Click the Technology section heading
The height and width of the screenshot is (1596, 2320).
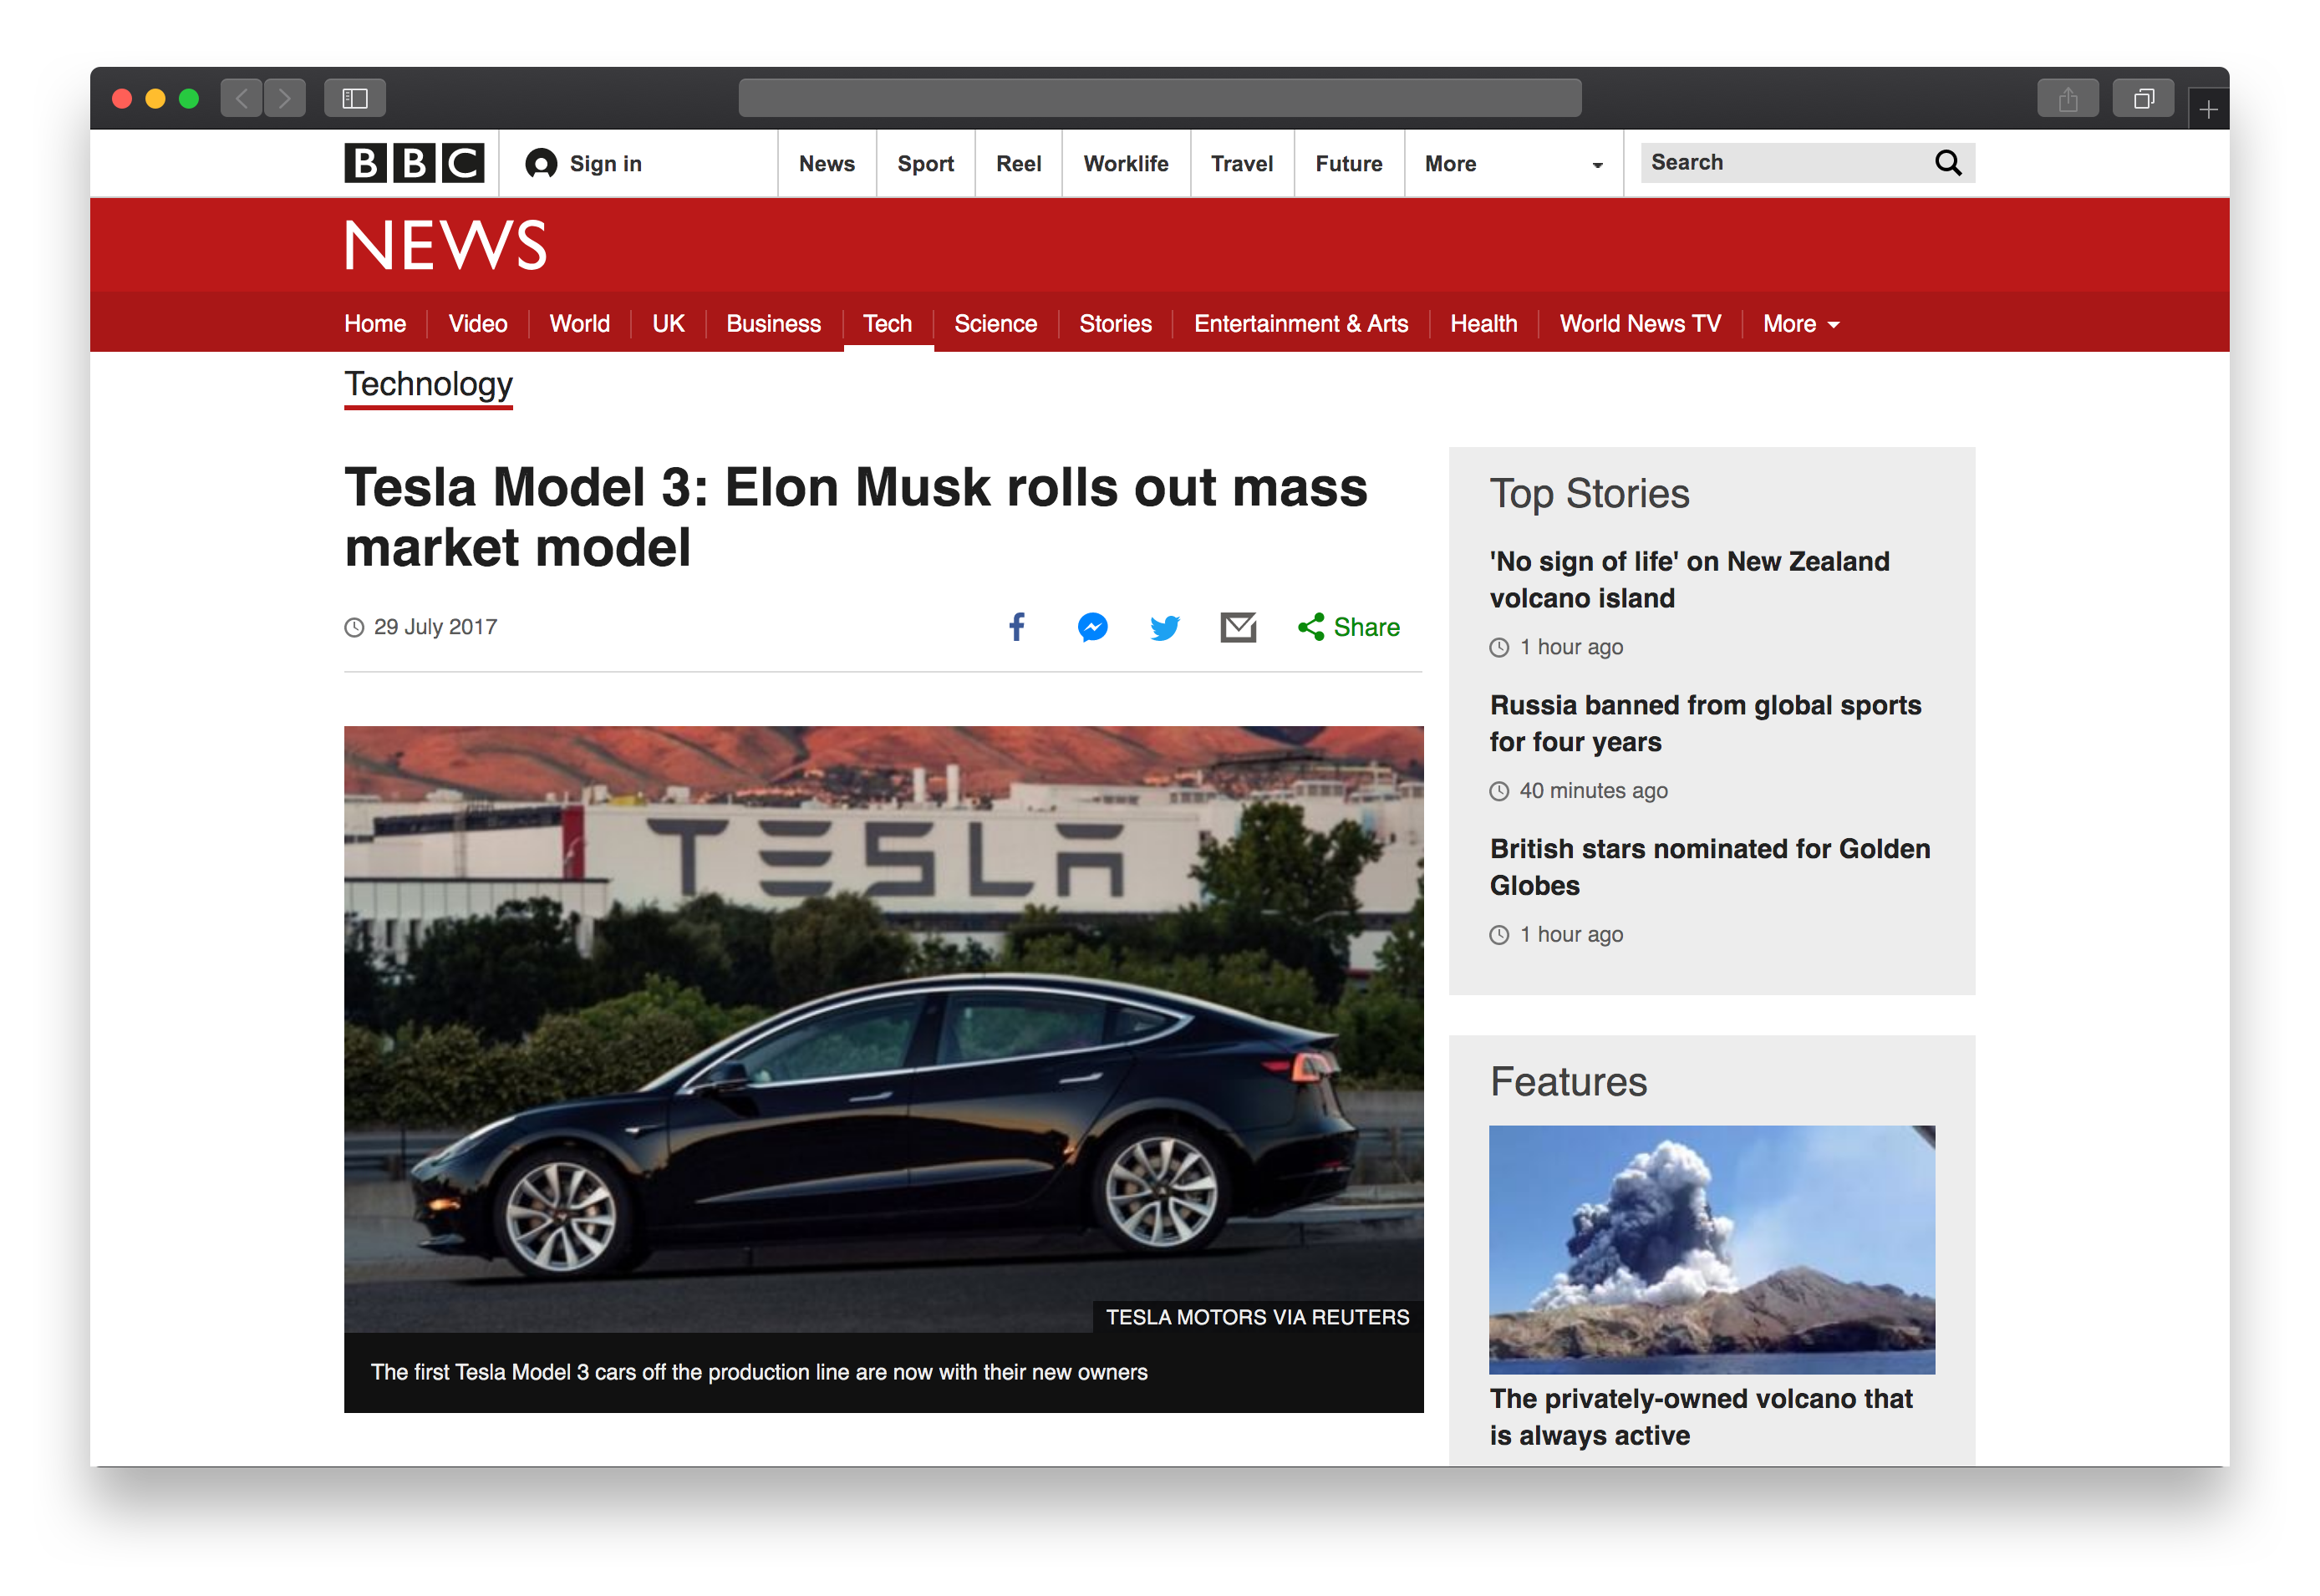click(x=428, y=385)
